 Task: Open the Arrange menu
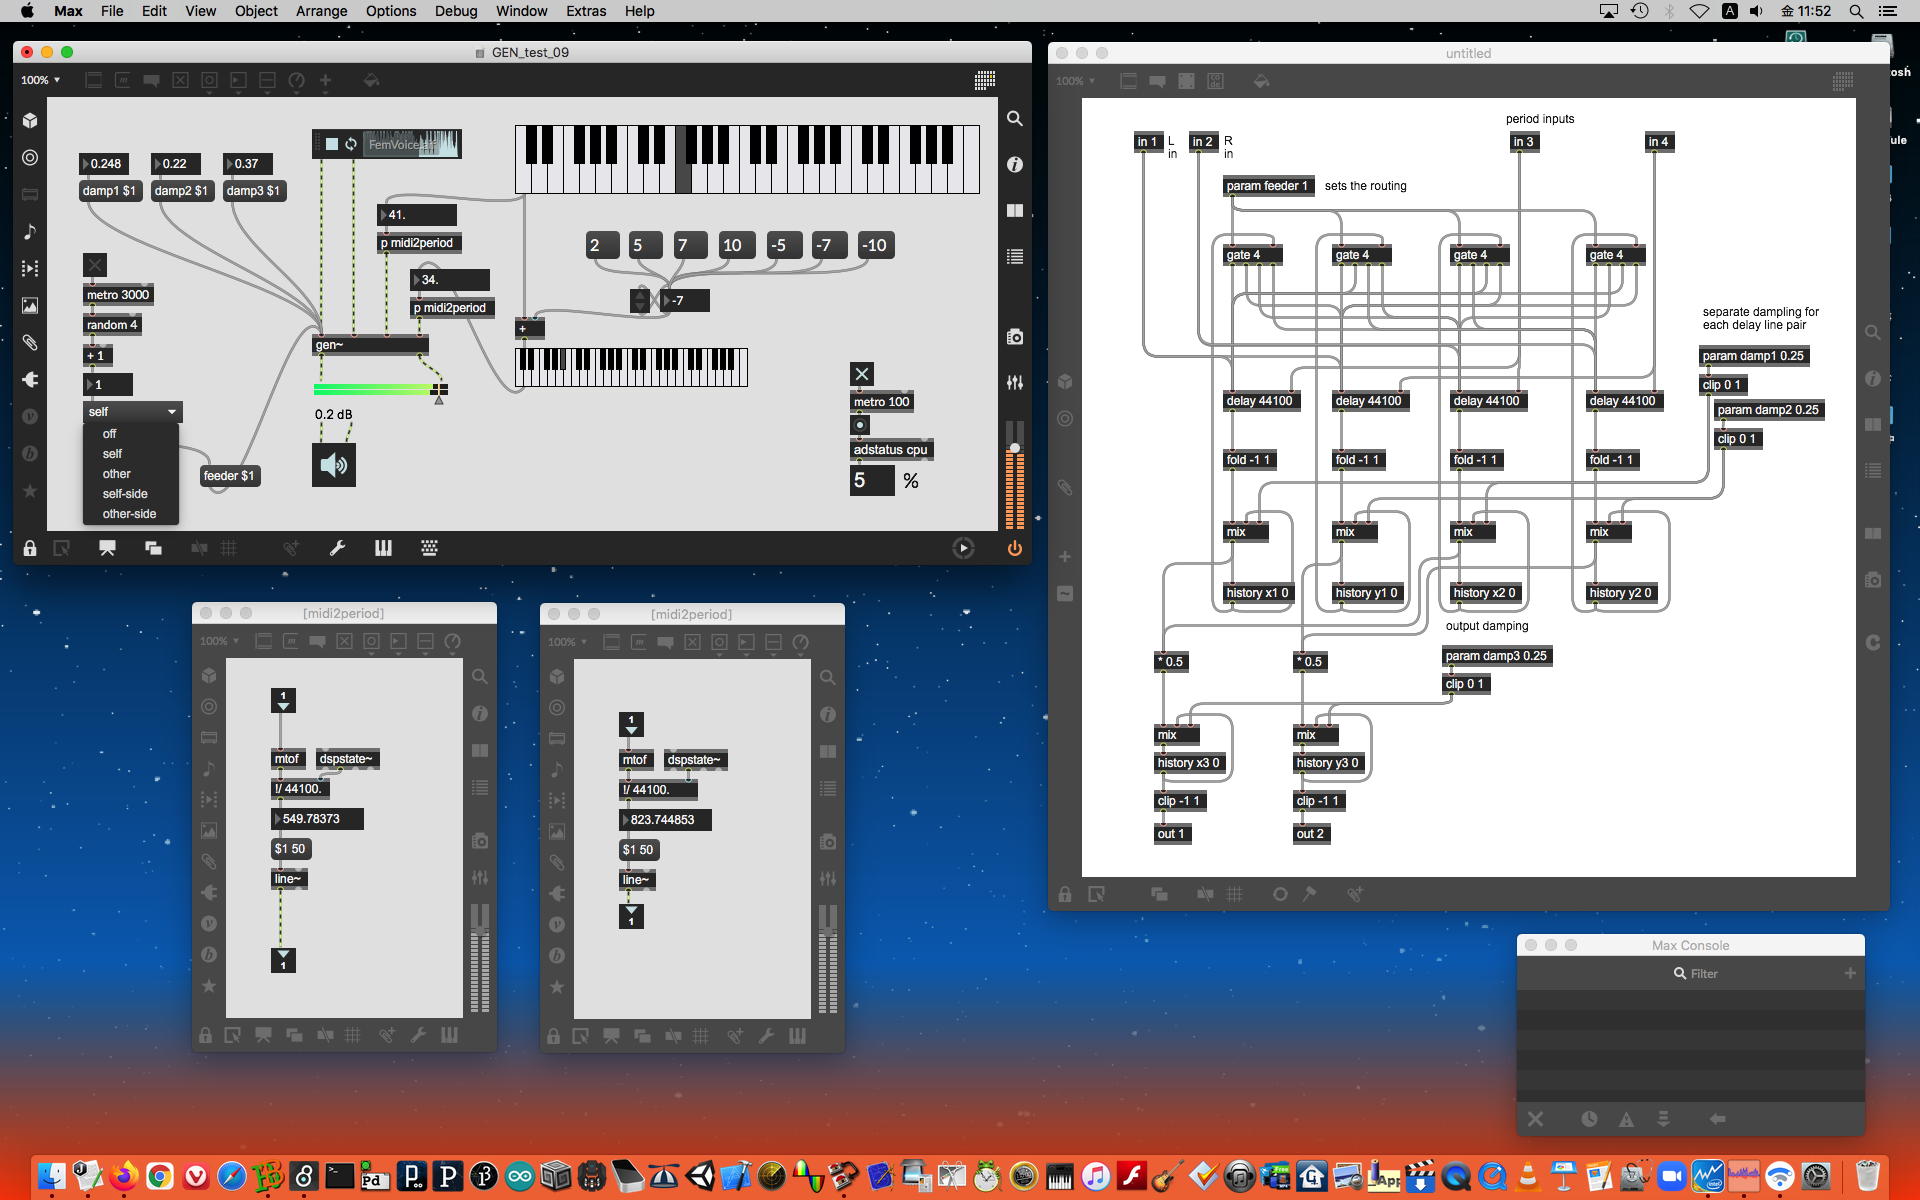pos(321,11)
